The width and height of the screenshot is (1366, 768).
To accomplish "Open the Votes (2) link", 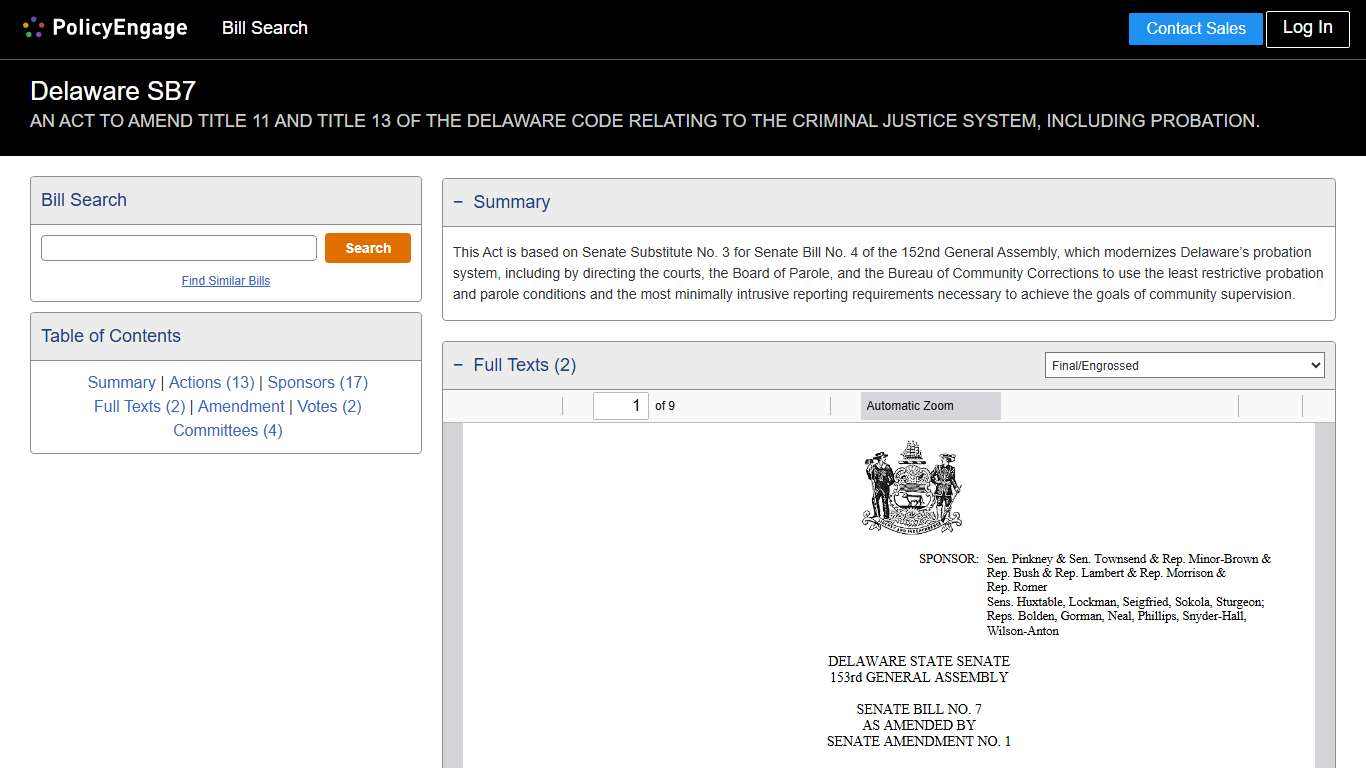I will (x=329, y=406).
